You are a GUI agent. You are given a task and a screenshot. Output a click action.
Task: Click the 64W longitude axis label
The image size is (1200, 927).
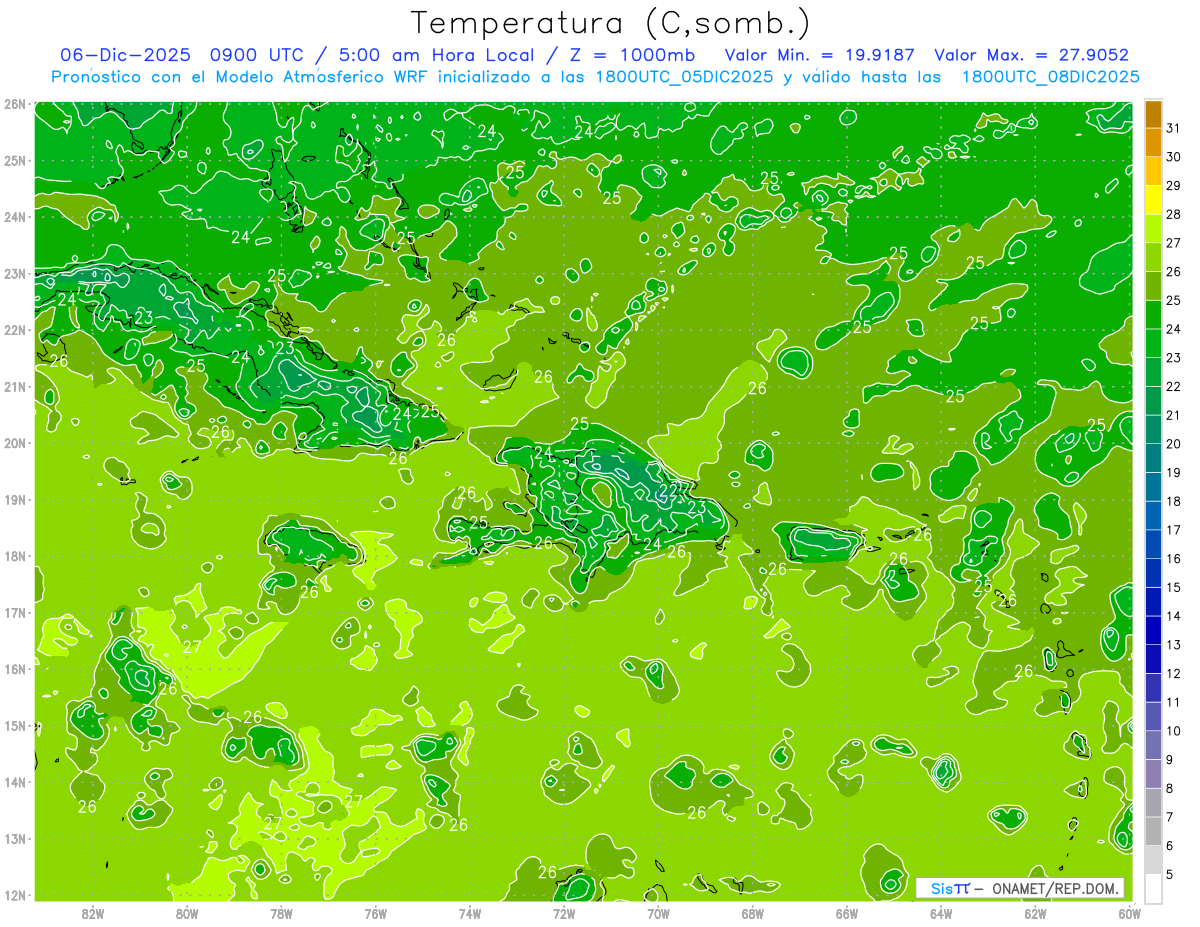941,913
